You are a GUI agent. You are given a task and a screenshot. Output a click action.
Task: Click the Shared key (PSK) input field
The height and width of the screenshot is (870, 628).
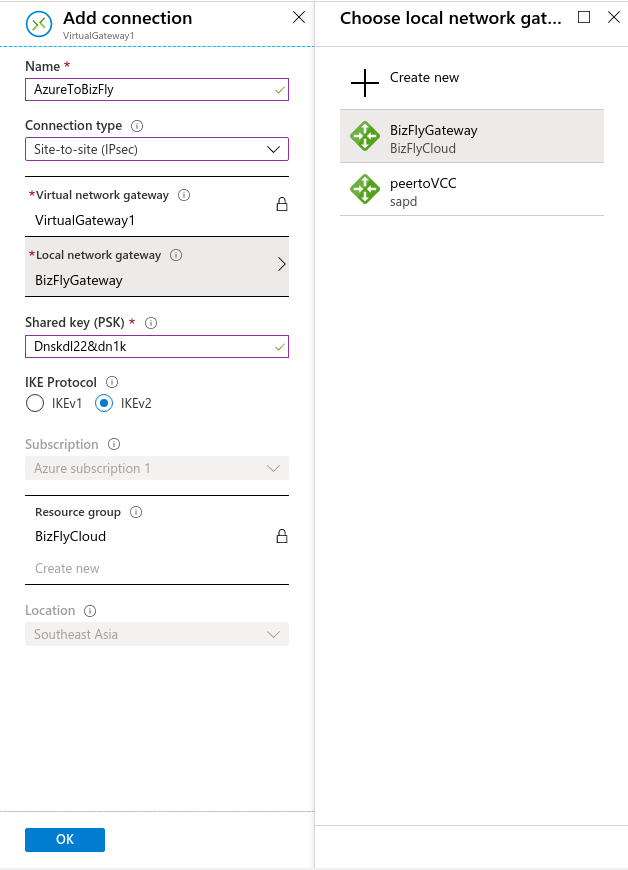pos(157,347)
